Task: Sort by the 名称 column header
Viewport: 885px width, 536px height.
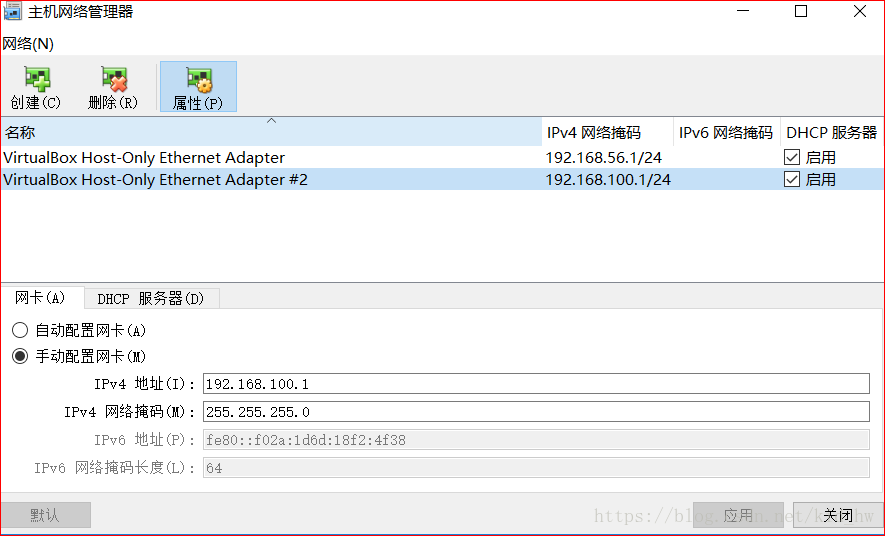Action: 271,132
